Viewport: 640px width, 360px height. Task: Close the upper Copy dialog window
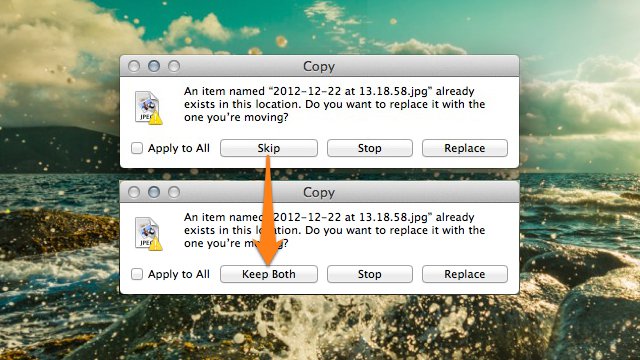[x=134, y=66]
